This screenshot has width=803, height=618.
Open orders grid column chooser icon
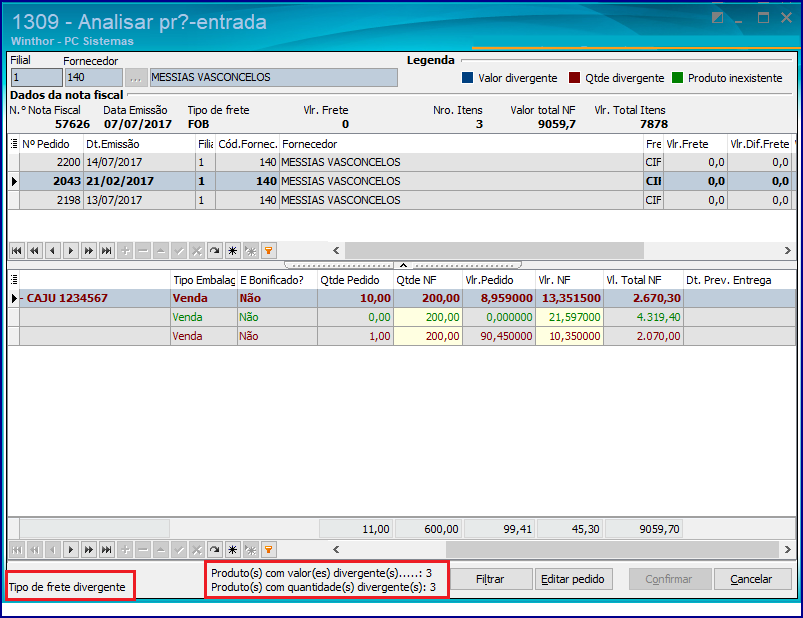(x=14, y=144)
